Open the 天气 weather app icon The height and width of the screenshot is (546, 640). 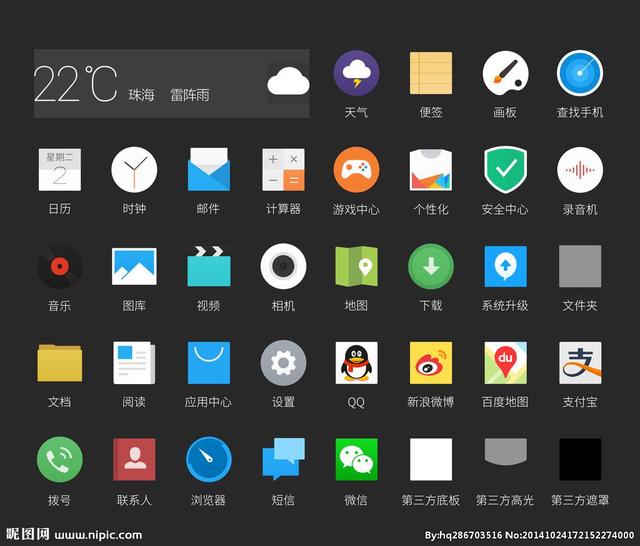(356, 73)
